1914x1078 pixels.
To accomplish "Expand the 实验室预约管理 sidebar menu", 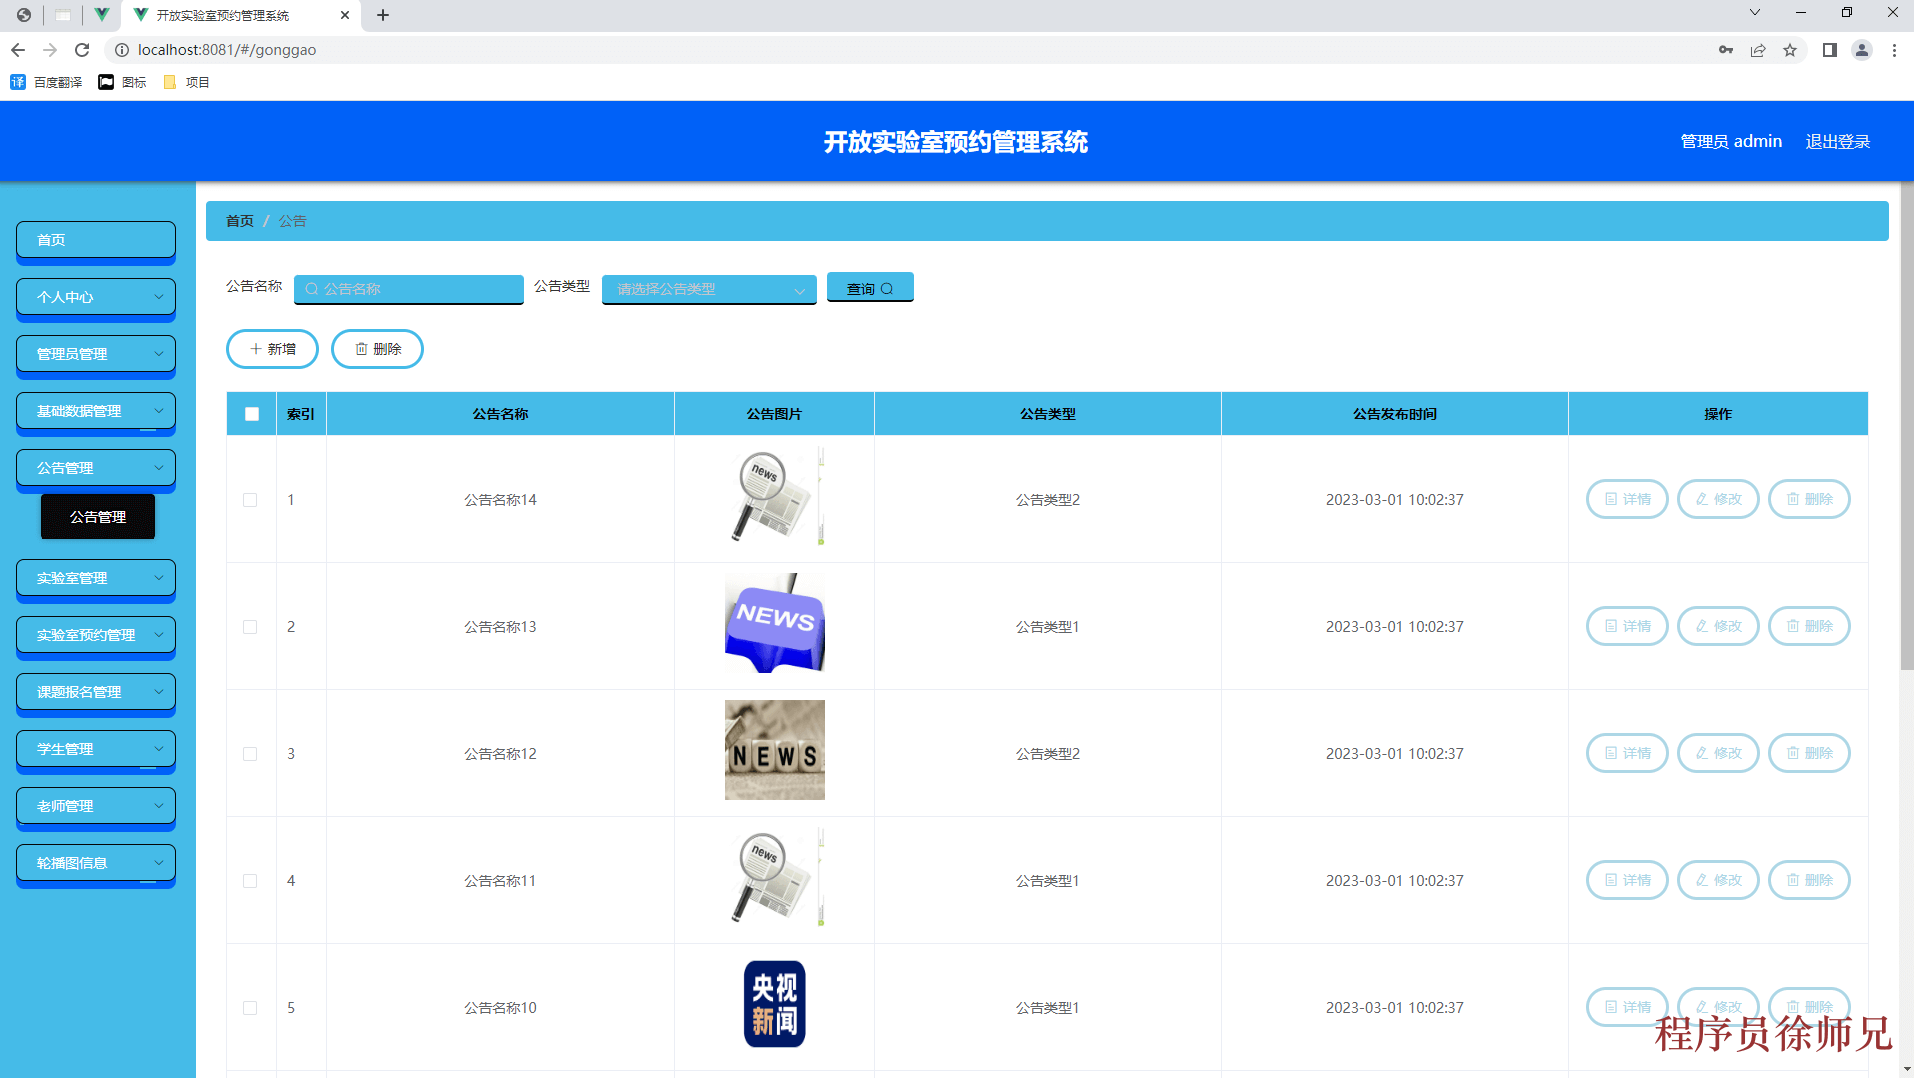I will click(x=96, y=635).
